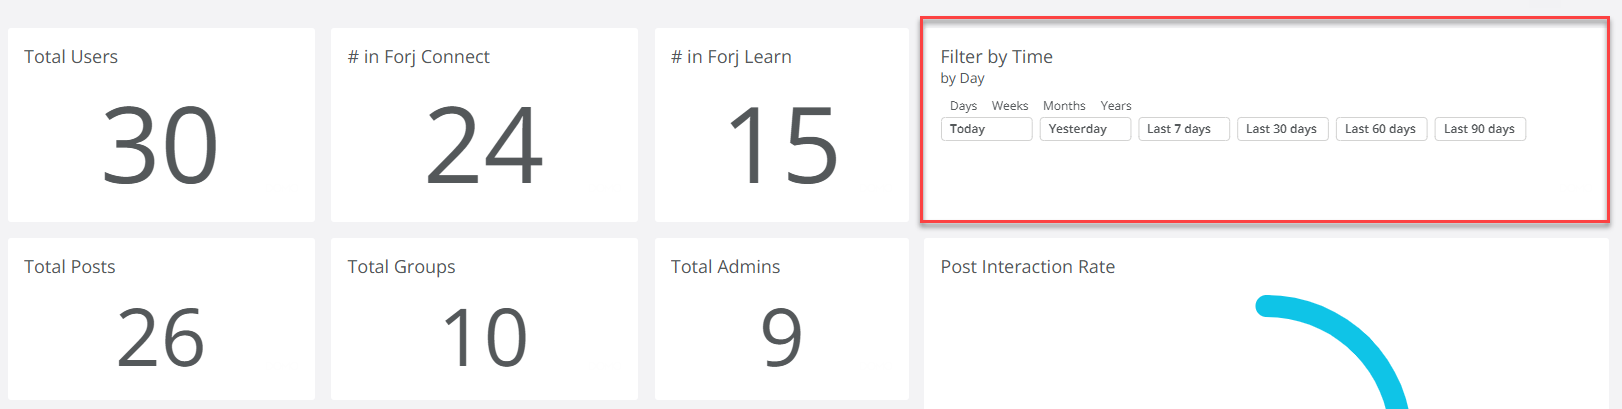
Task: Click the Total Posts card
Action: [x=161, y=319]
